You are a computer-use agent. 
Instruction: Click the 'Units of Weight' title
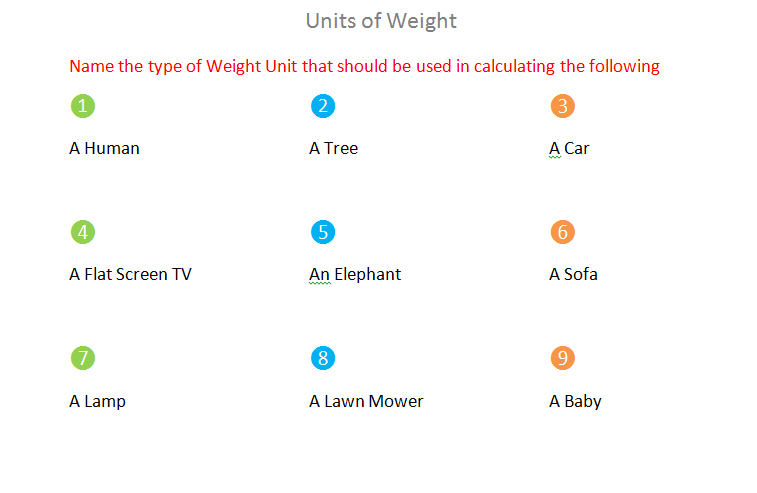tap(381, 21)
